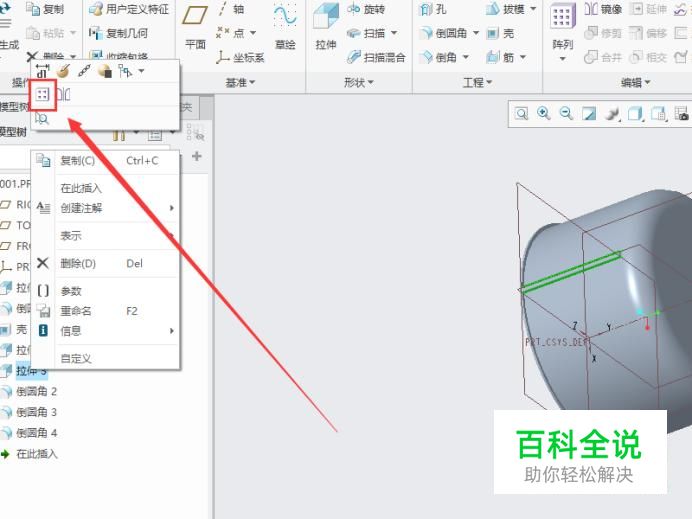Viewport: 692px width, 519px height.
Task: Open the 点 point dropdown arrow
Action: [x=253, y=33]
